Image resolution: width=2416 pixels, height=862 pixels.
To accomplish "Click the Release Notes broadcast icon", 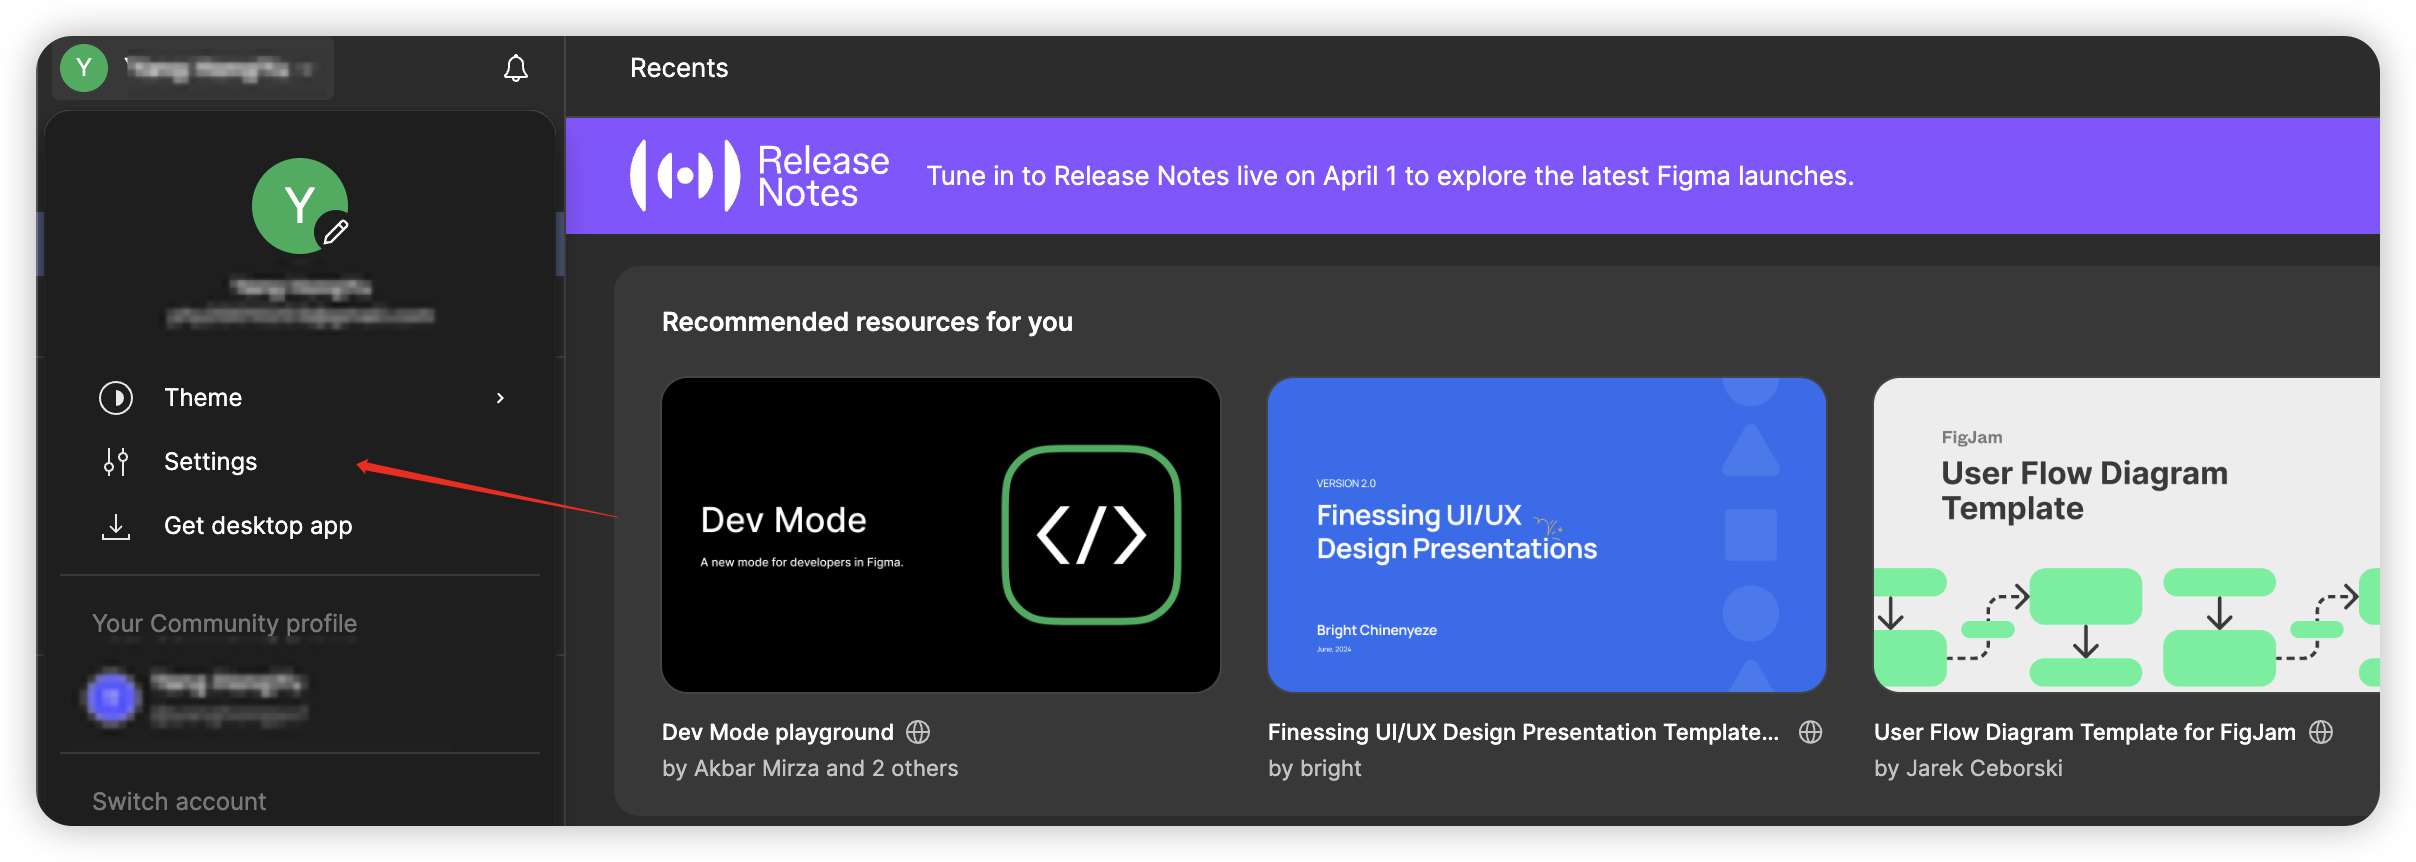I will click(x=685, y=176).
